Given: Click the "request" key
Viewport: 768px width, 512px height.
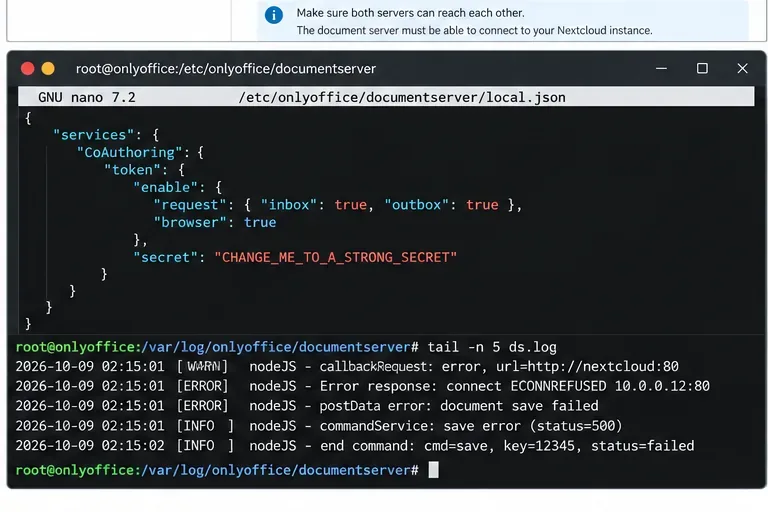Looking at the screenshot, I should tap(190, 205).
